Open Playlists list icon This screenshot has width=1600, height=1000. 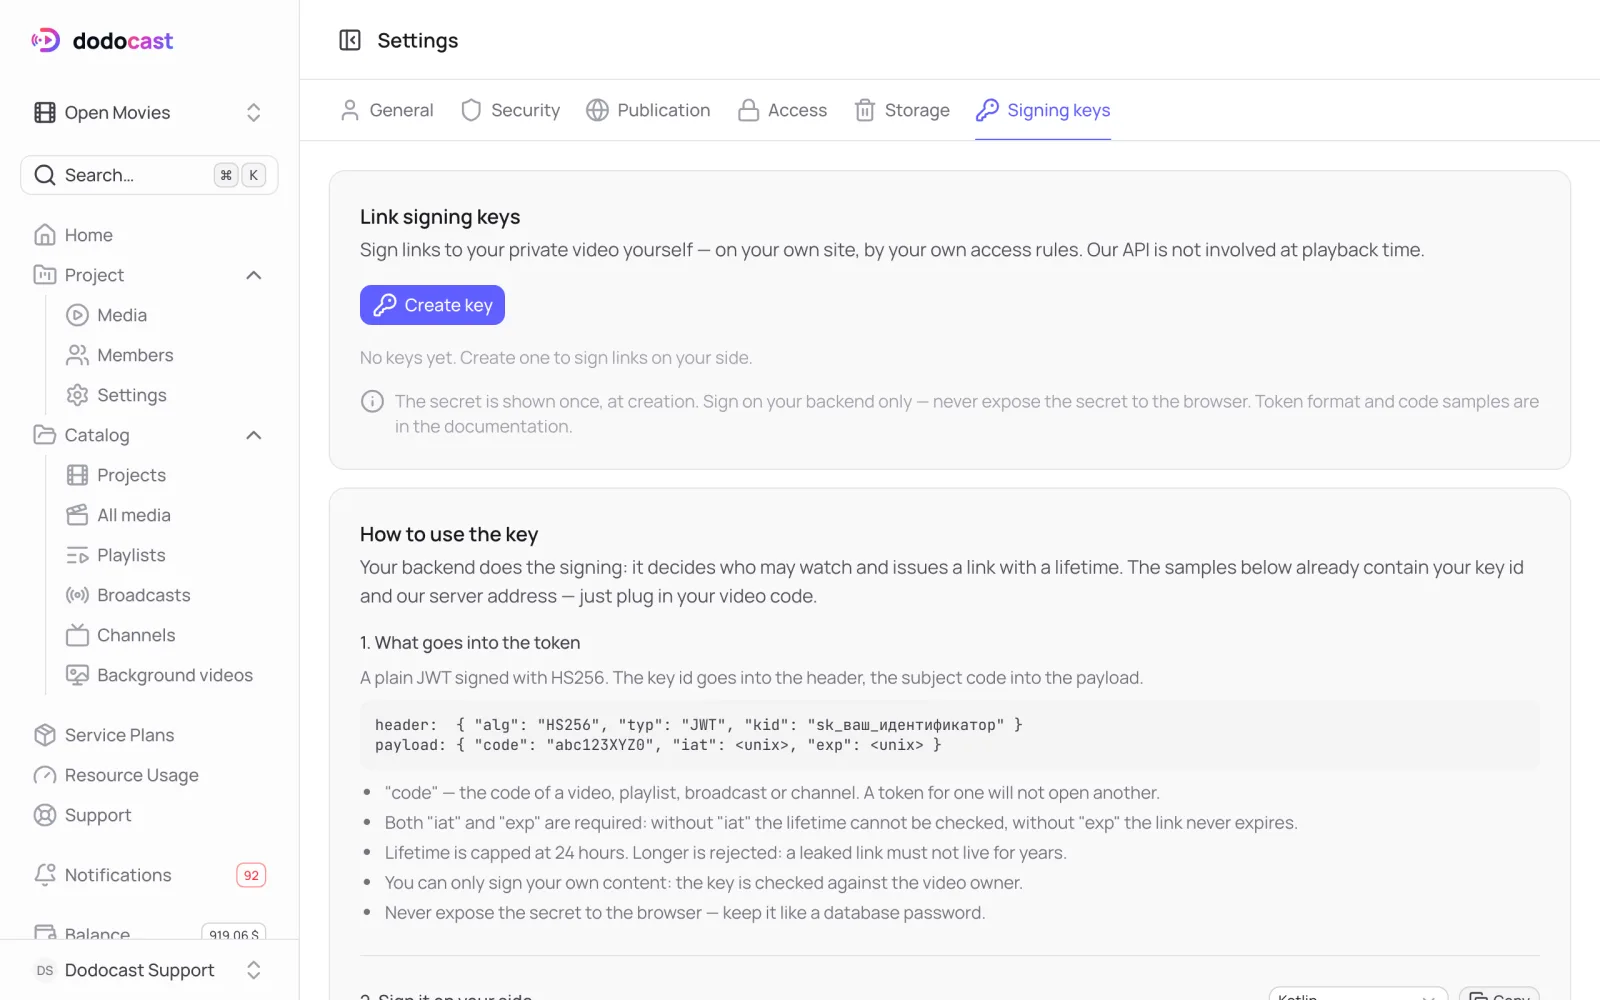(77, 555)
